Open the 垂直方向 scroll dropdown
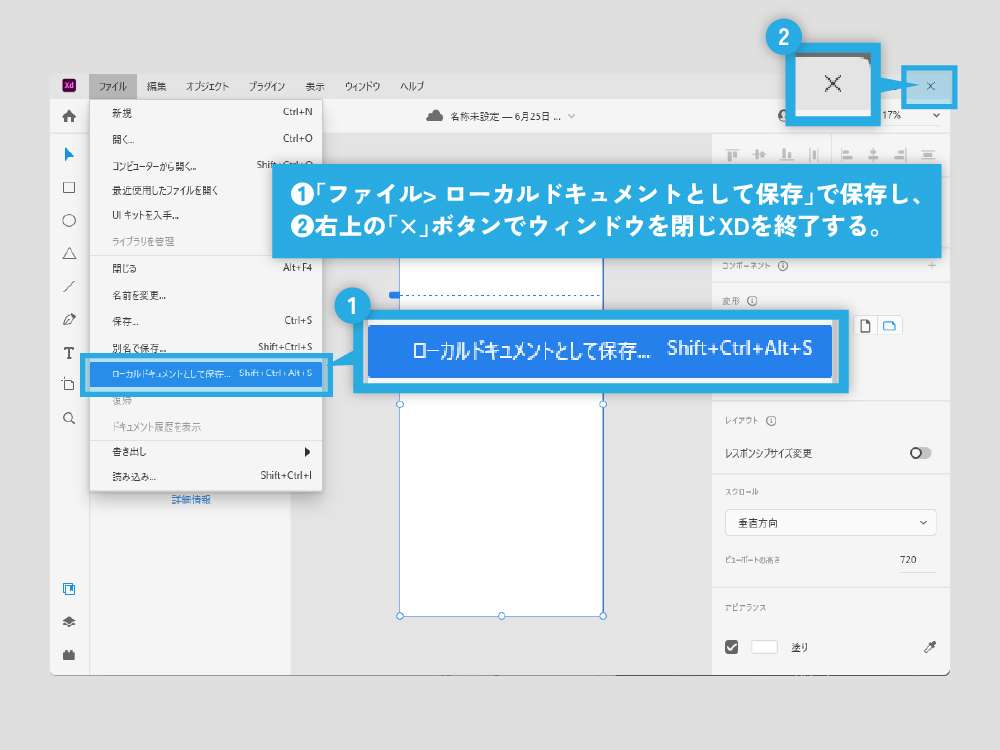 click(830, 523)
